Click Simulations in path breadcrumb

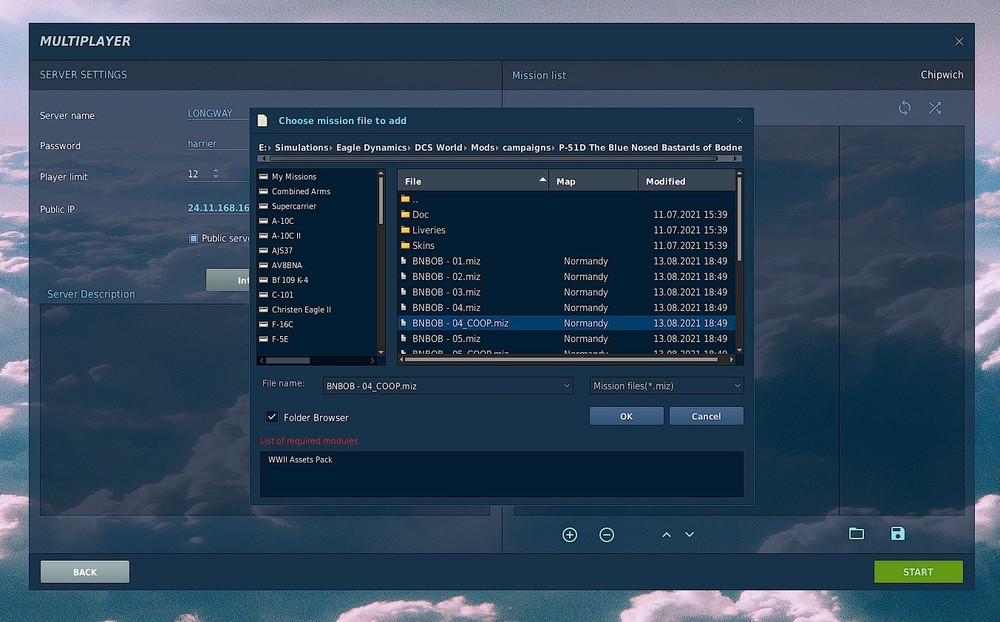[x=301, y=147]
